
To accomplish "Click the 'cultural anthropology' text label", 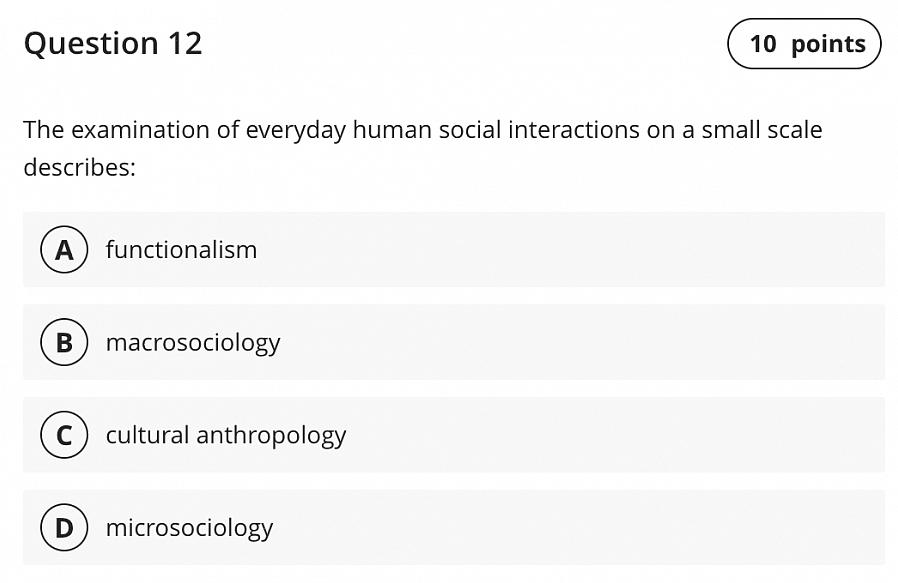I will click(226, 435).
